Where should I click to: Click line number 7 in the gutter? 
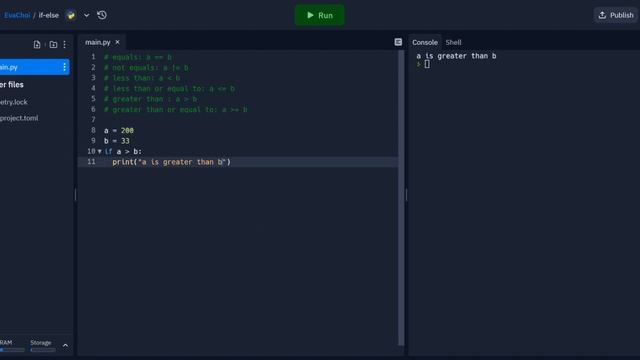93,120
